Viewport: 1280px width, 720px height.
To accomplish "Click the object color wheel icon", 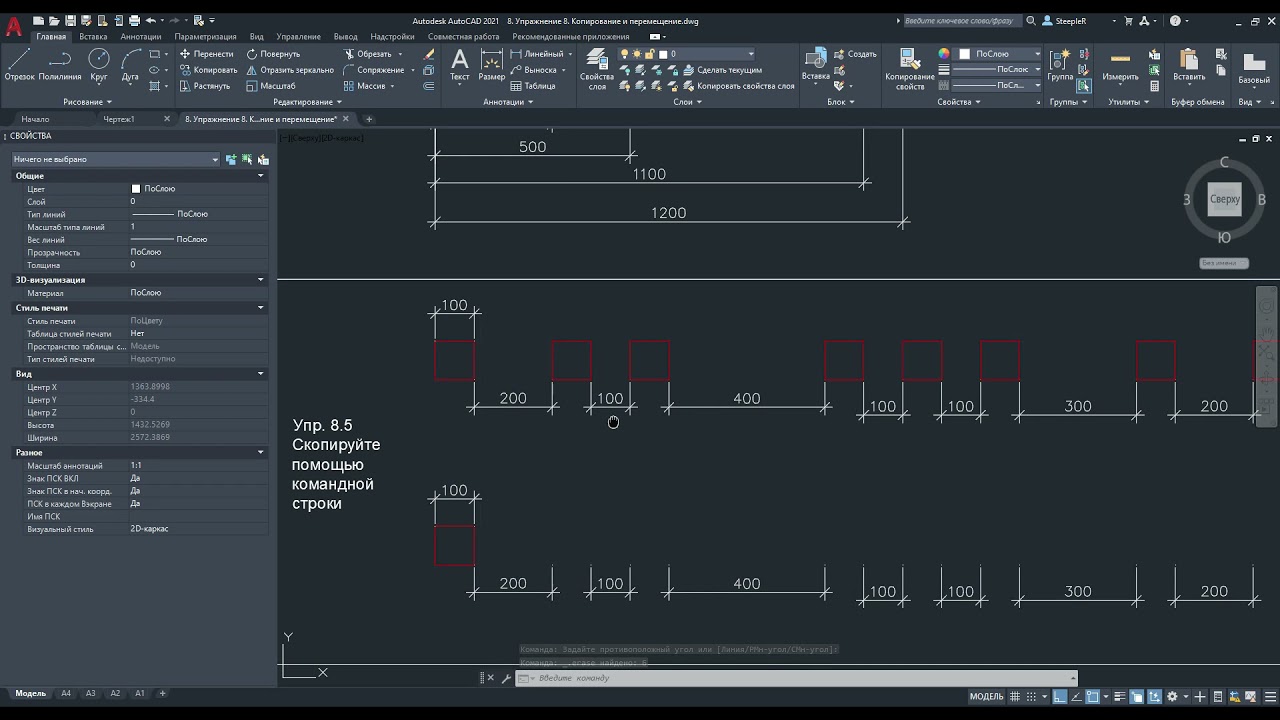I will point(944,54).
